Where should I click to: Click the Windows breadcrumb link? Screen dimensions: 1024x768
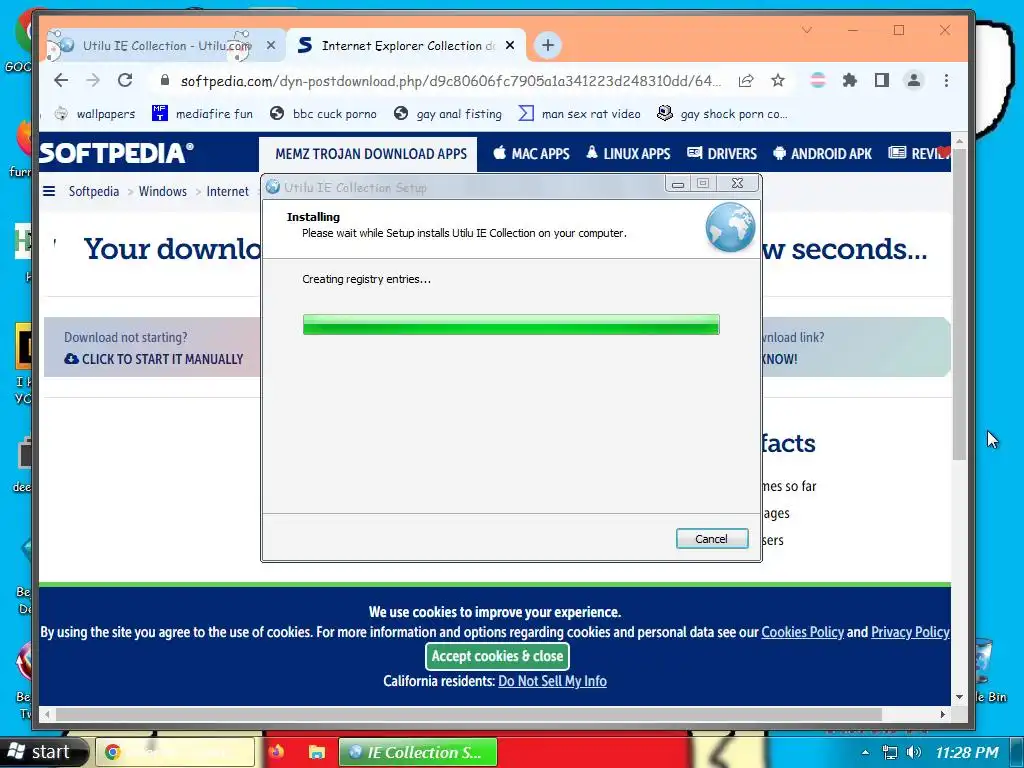163,191
